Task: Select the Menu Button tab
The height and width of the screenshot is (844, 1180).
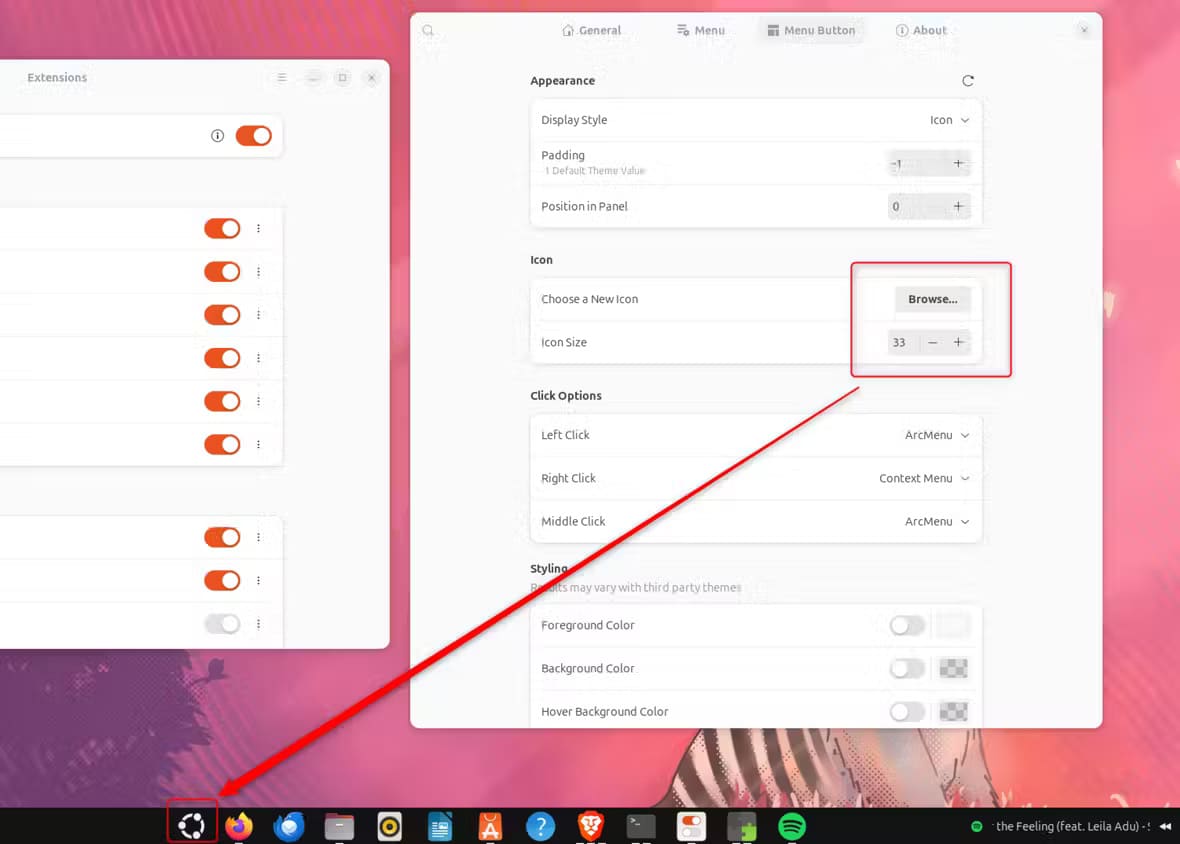Action: click(x=811, y=30)
